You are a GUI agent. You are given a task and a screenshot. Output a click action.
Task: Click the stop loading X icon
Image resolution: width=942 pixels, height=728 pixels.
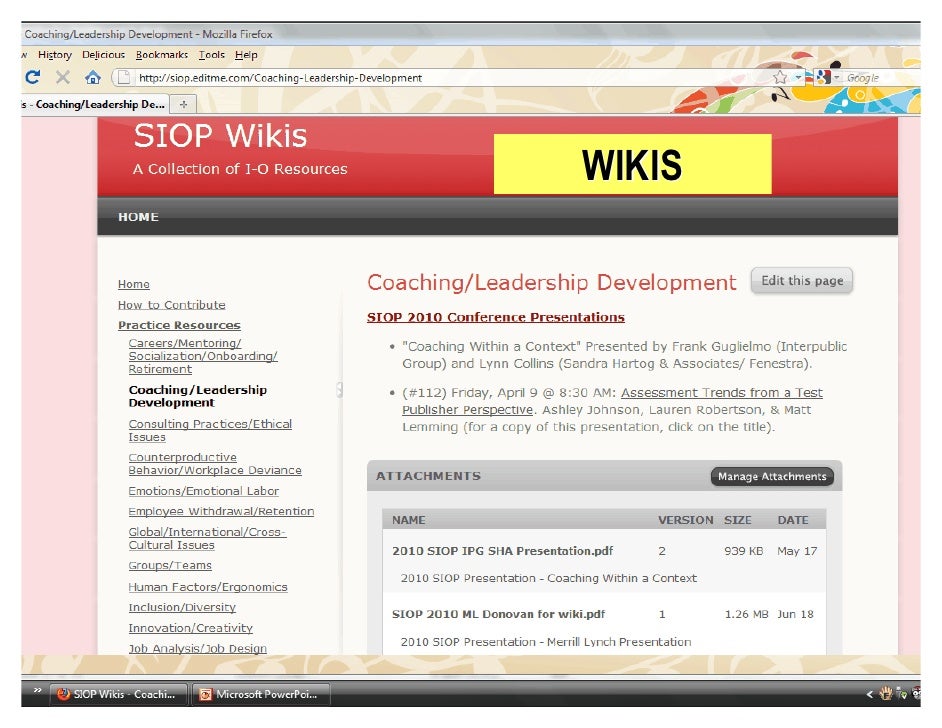62,77
